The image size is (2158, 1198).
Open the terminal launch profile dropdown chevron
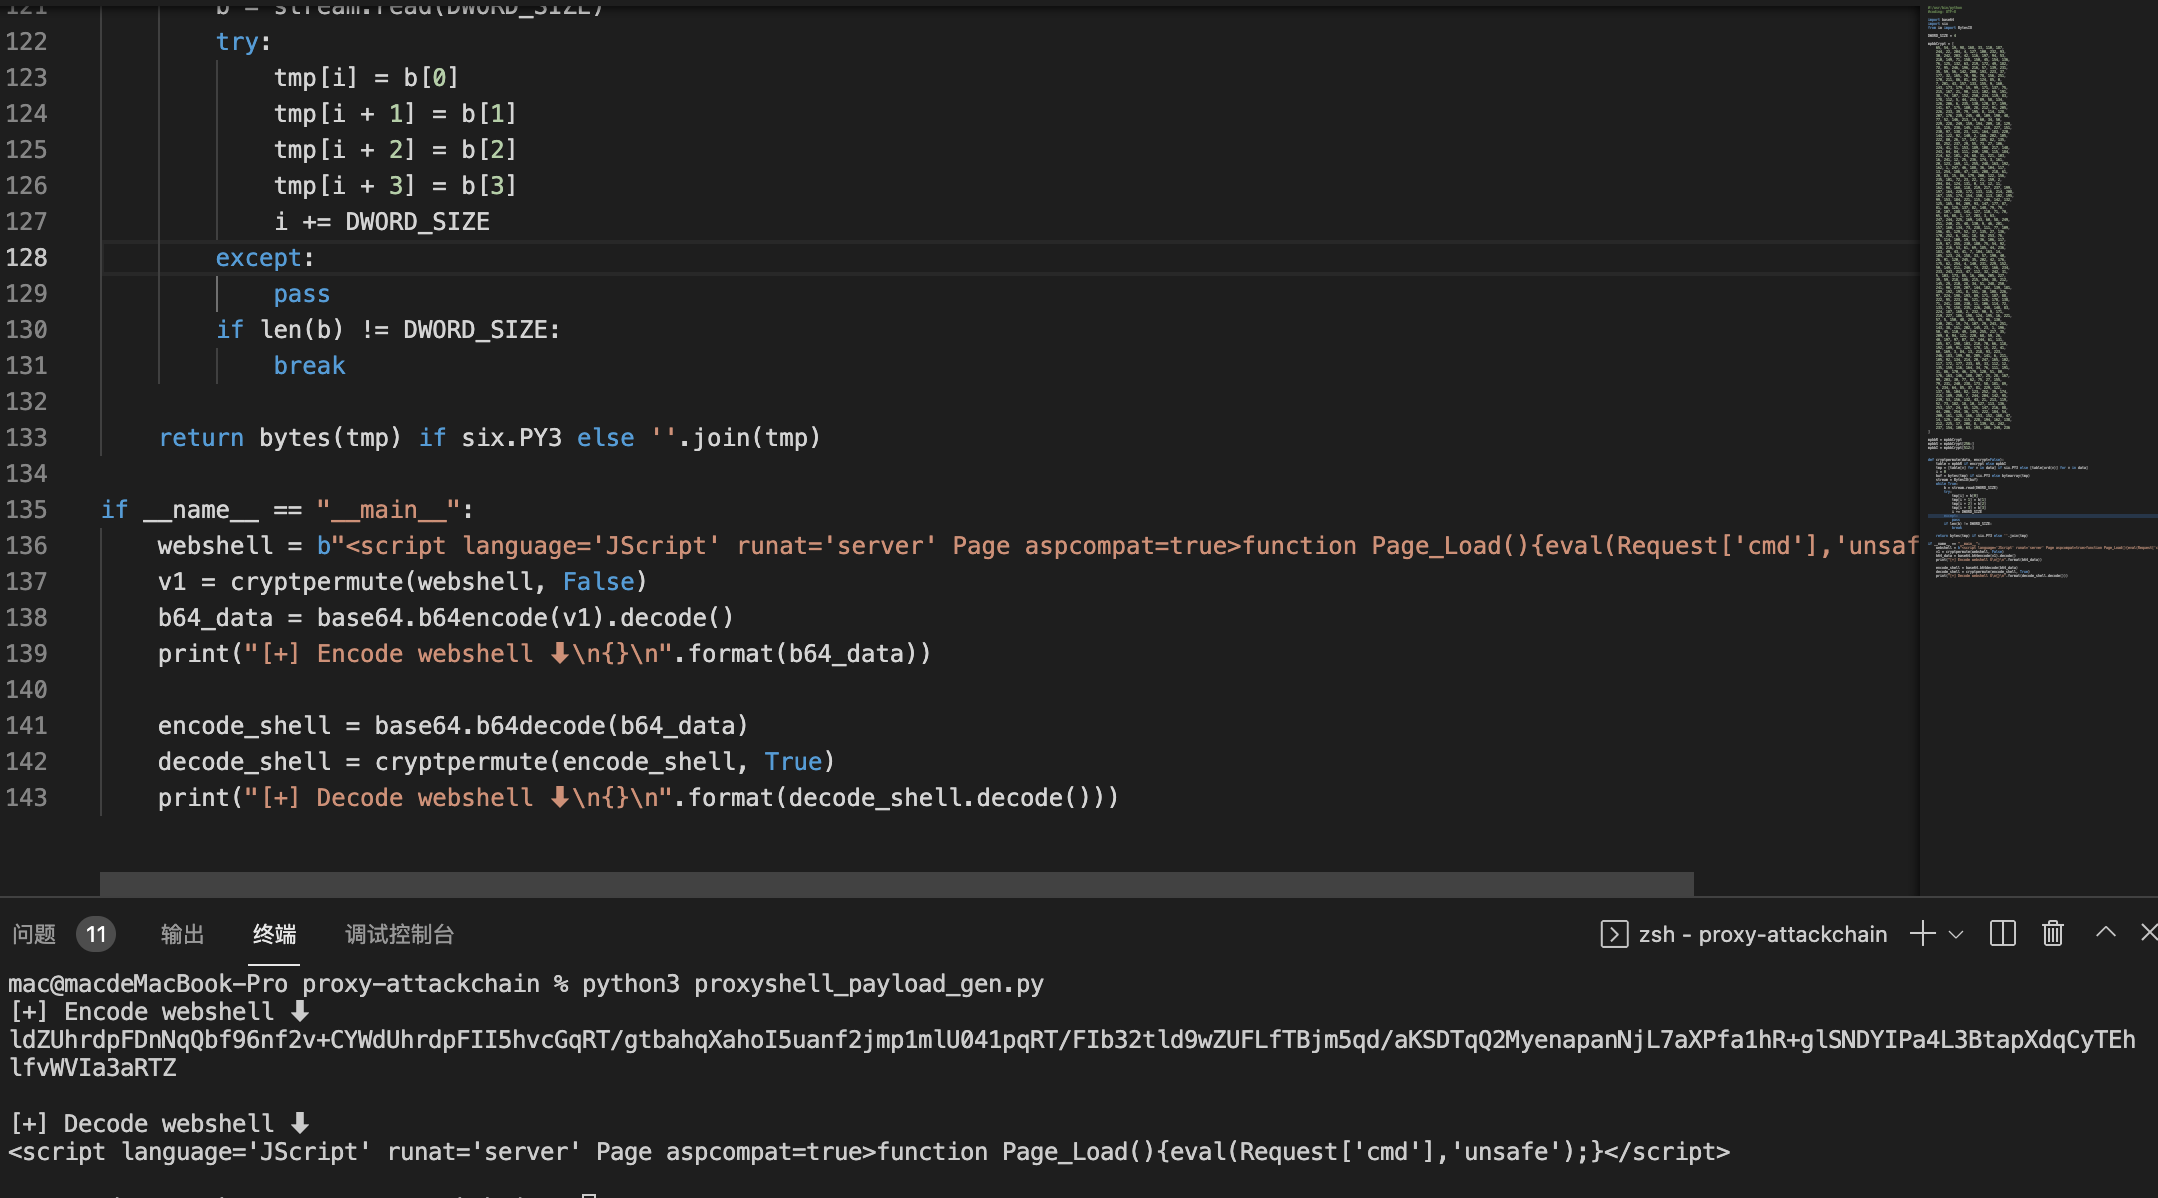click(x=1957, y=934)
